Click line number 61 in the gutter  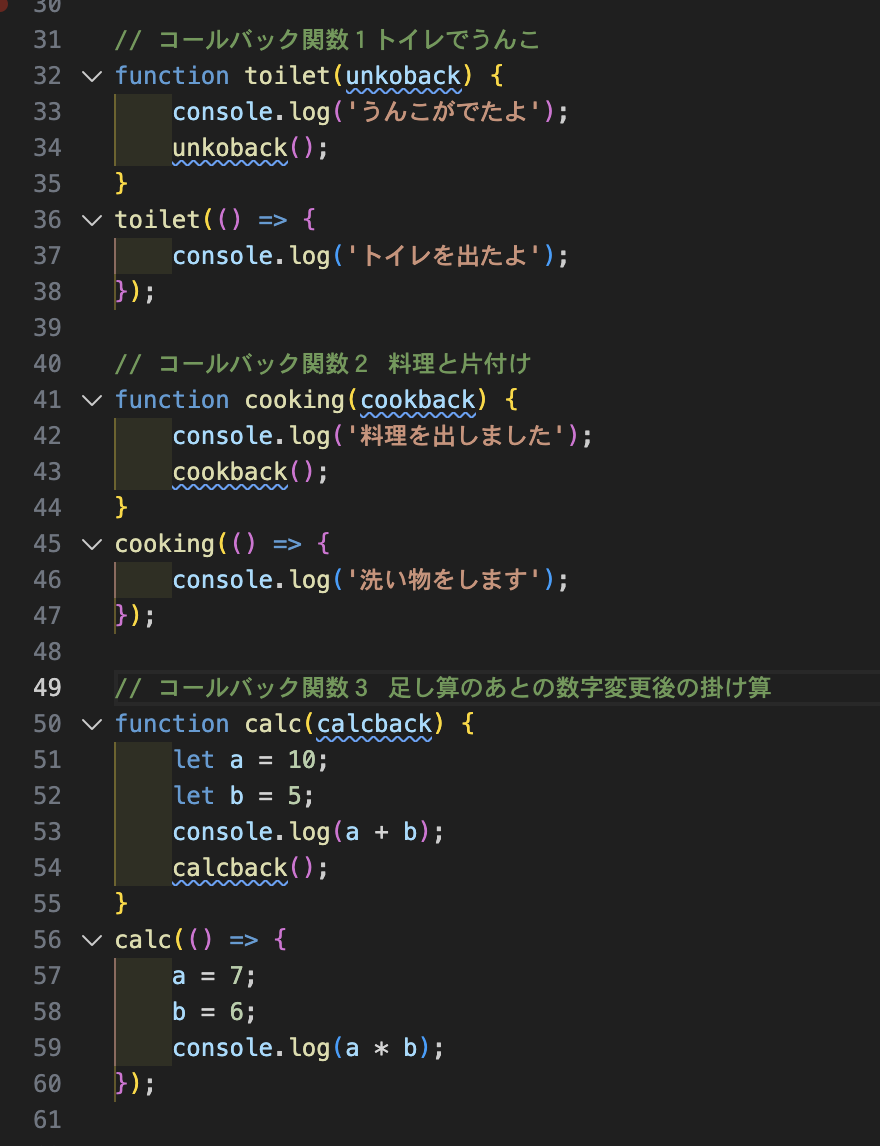48,1120
